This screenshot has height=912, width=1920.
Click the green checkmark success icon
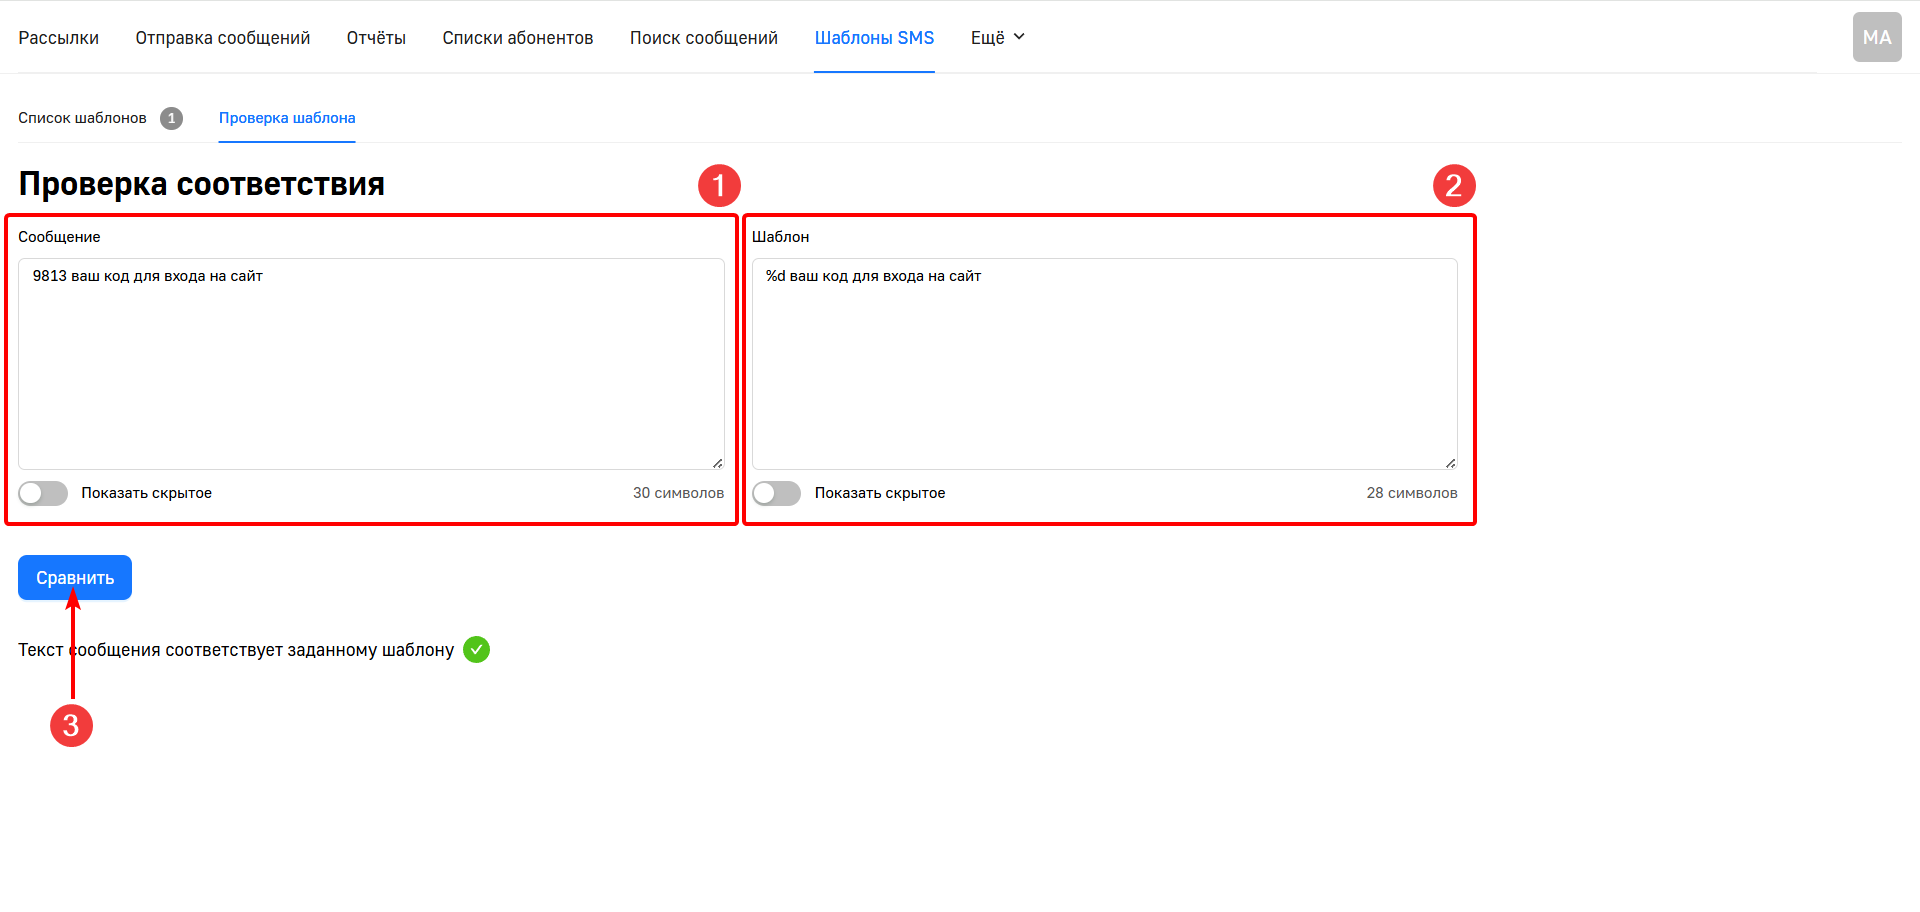tap(477, 650)
